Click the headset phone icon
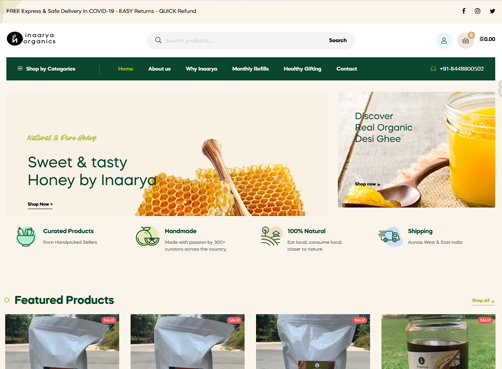Image resolution: width=502 pixels, height=369 pixels. (433, 69)
